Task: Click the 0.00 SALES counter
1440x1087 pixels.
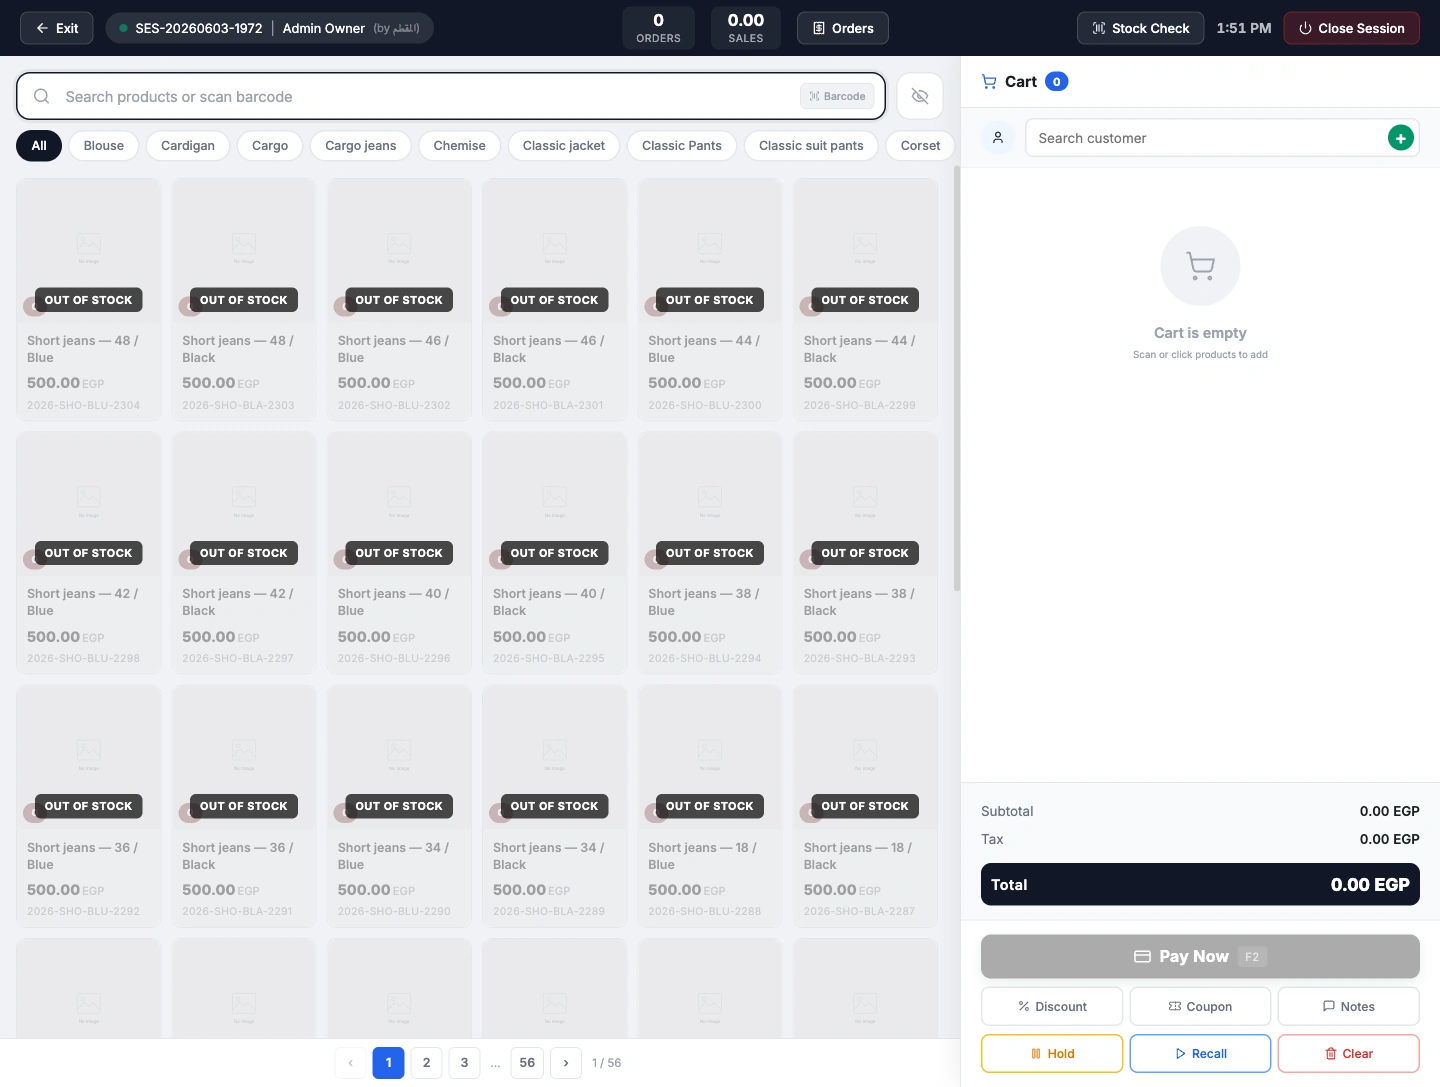Action: click(x=746, y=28)
